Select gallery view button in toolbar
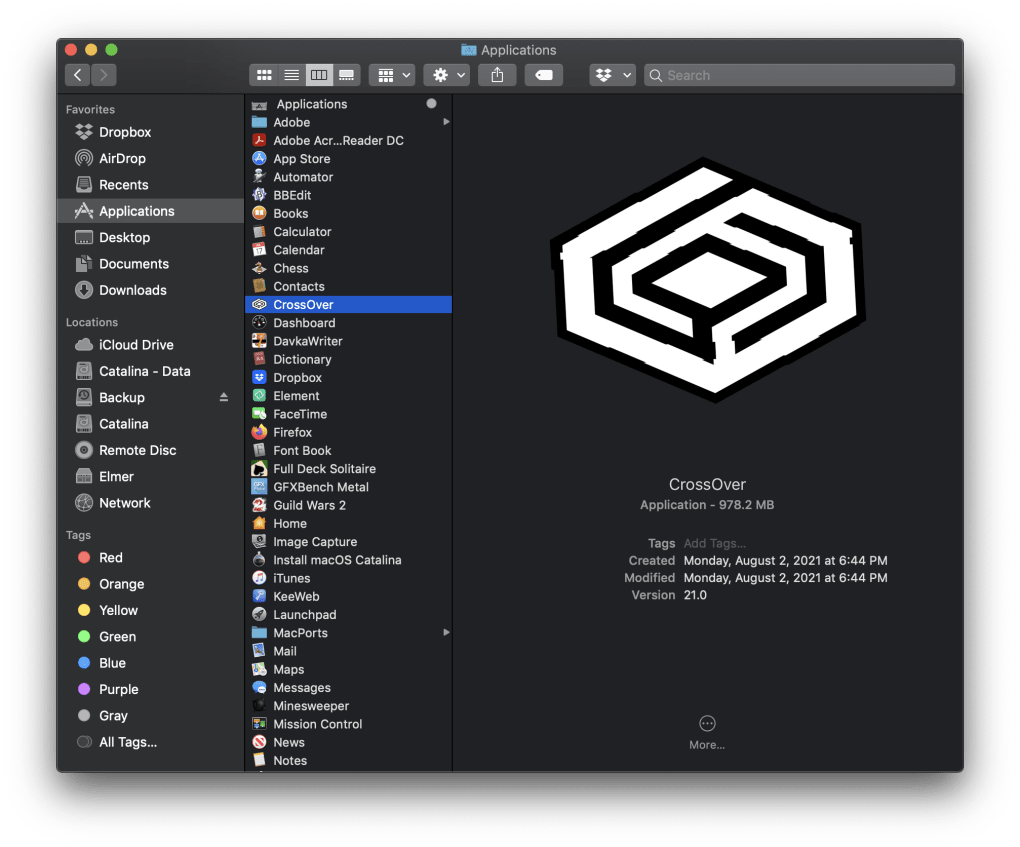Screen dimensions: 1020x847 (347, 75)
